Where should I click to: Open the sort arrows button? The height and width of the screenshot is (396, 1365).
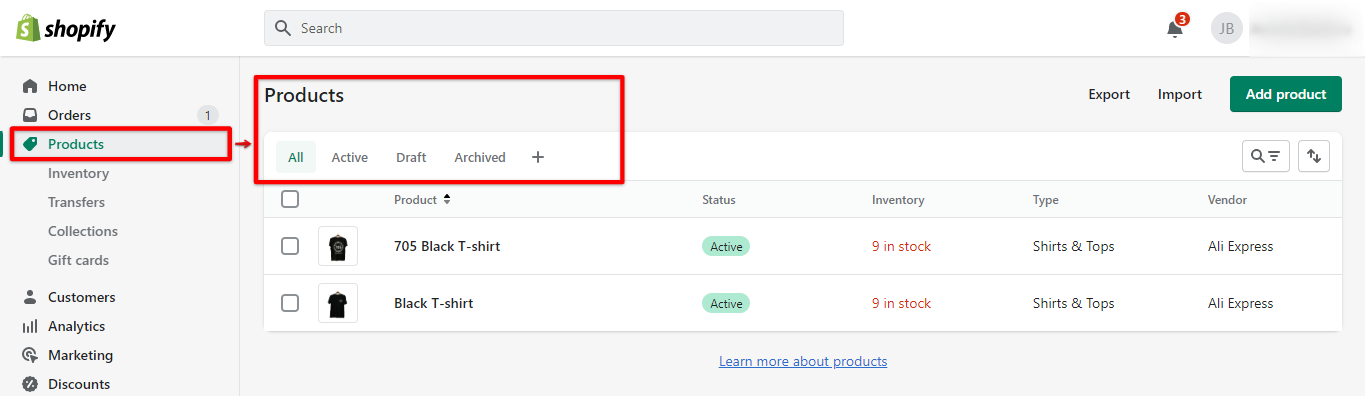1314,156
